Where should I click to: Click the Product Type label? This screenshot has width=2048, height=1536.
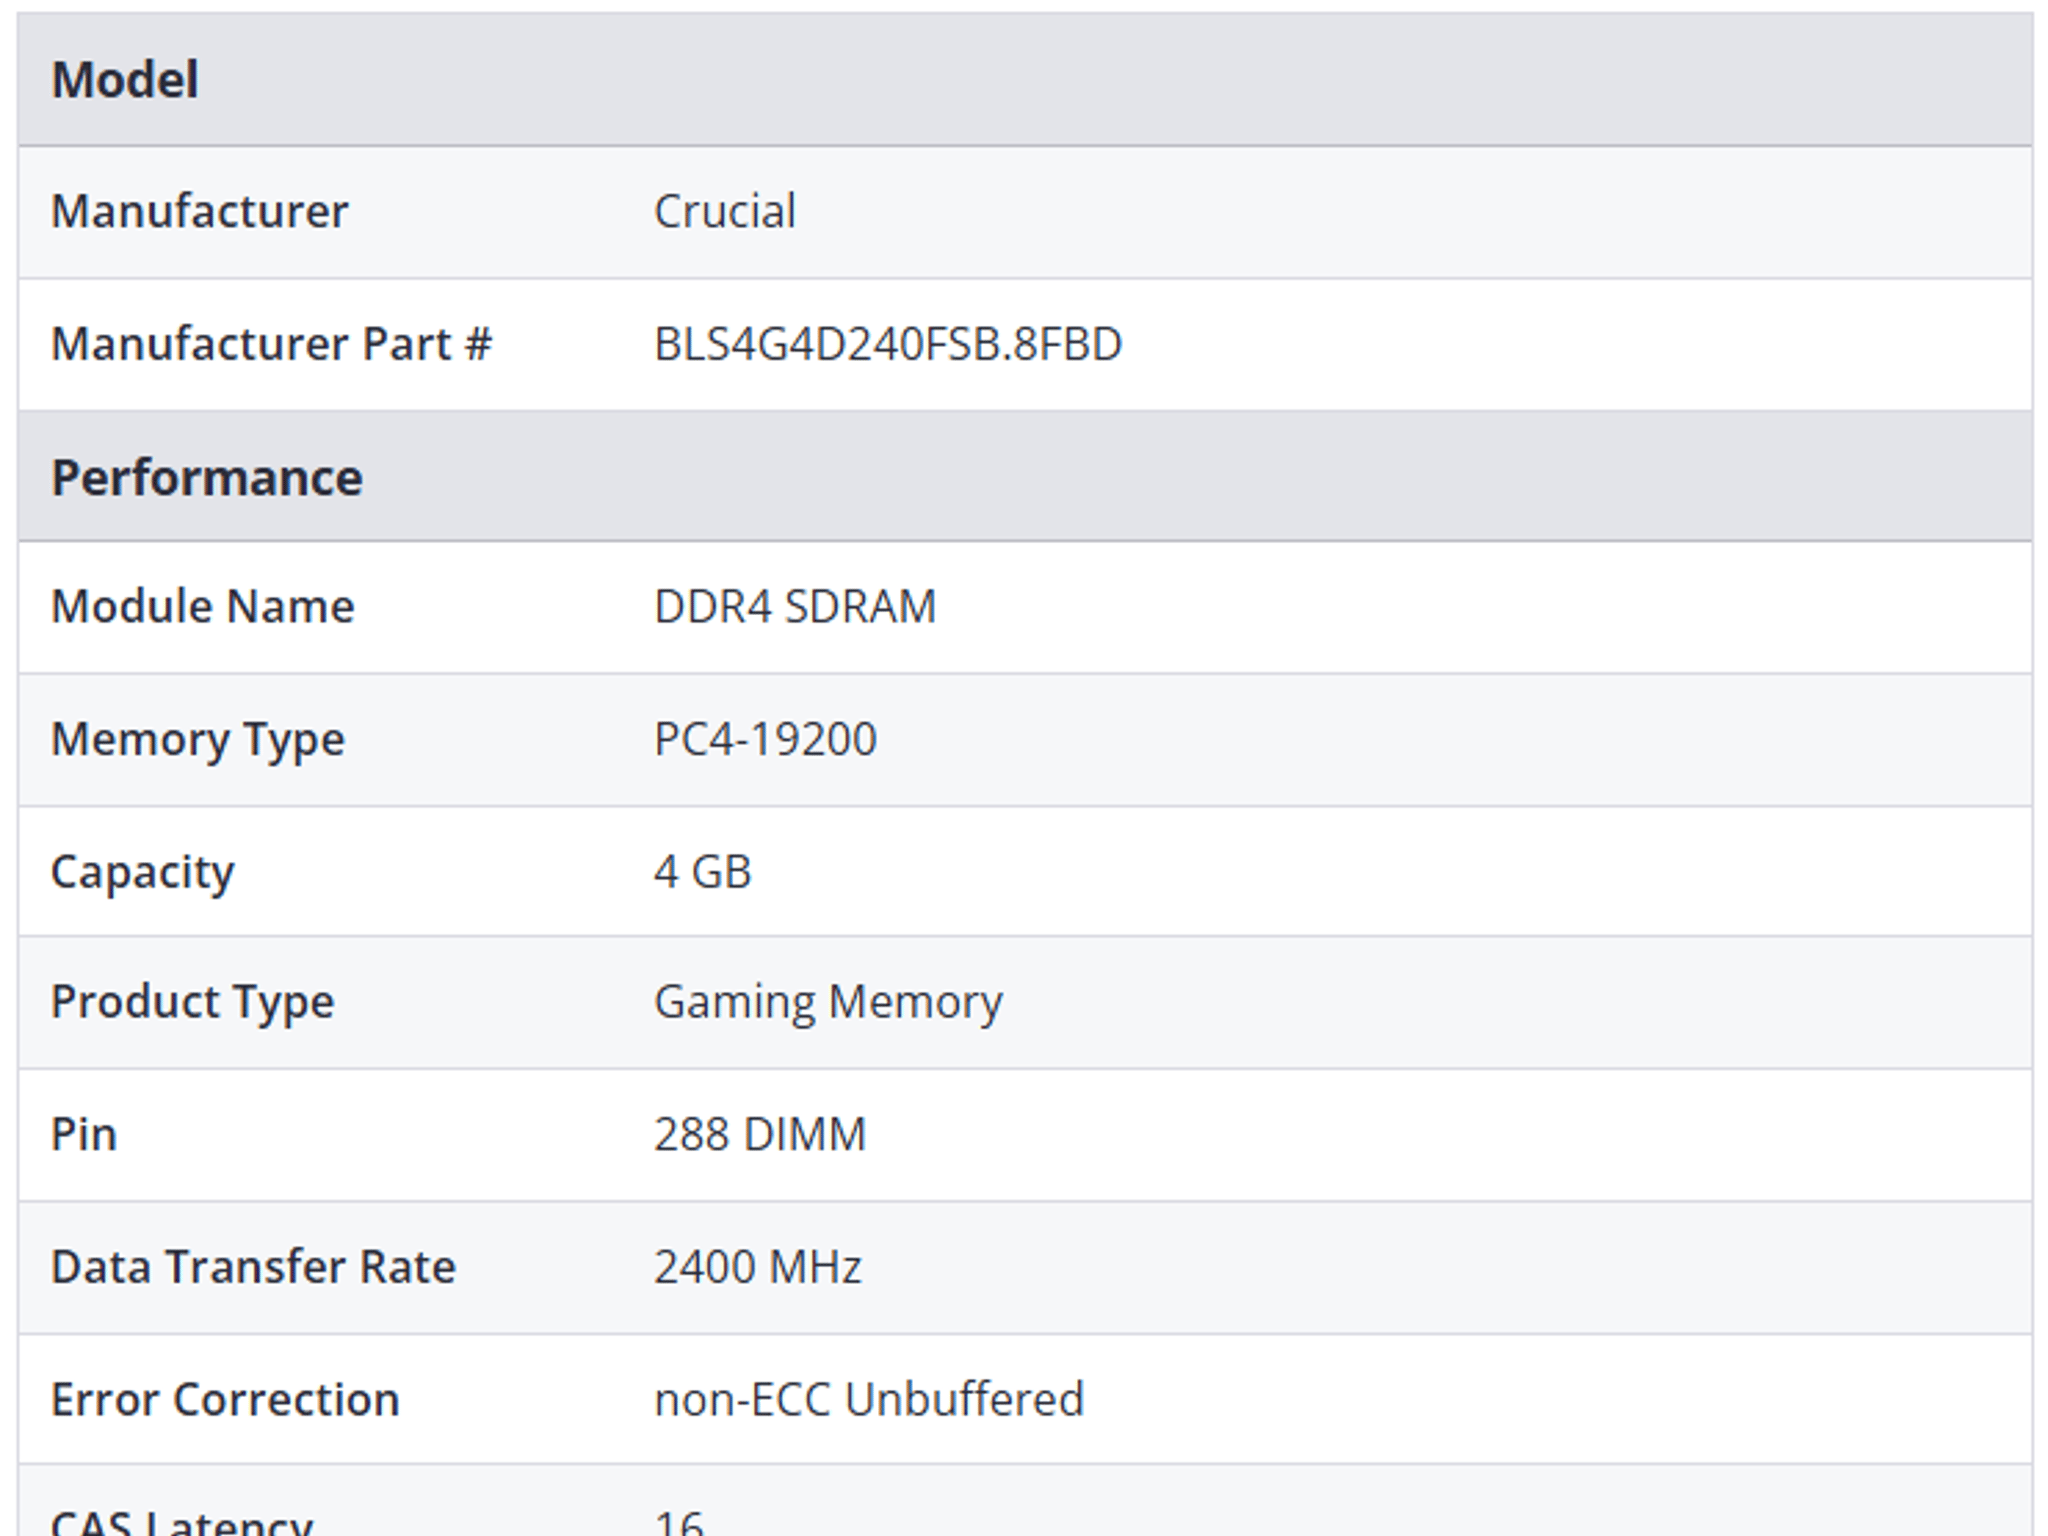pyautogui.click(x=193, y=1003)
